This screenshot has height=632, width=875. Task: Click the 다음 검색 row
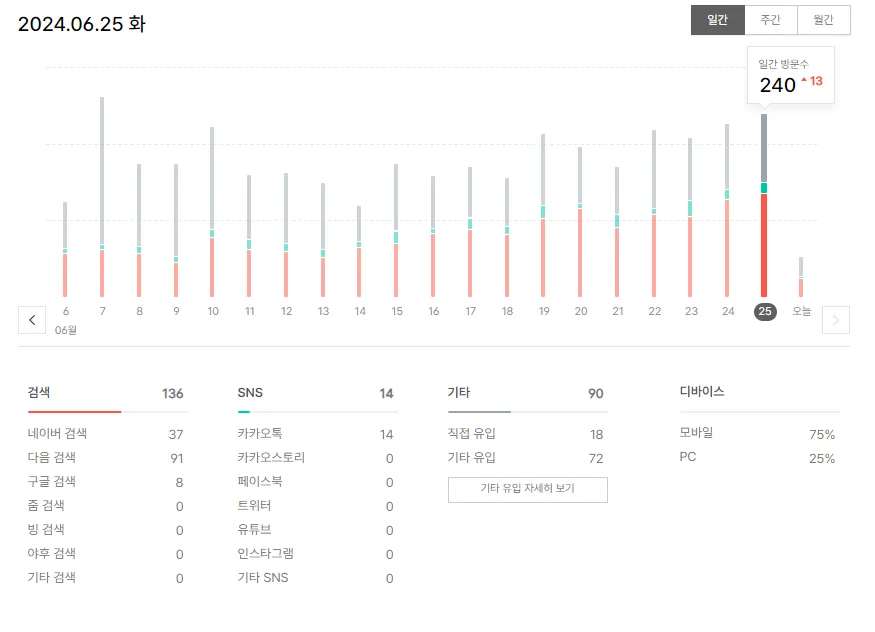[106, 458]
